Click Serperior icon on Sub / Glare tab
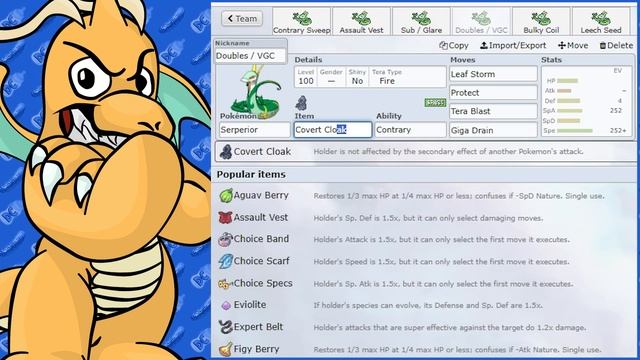 point(421,18)
